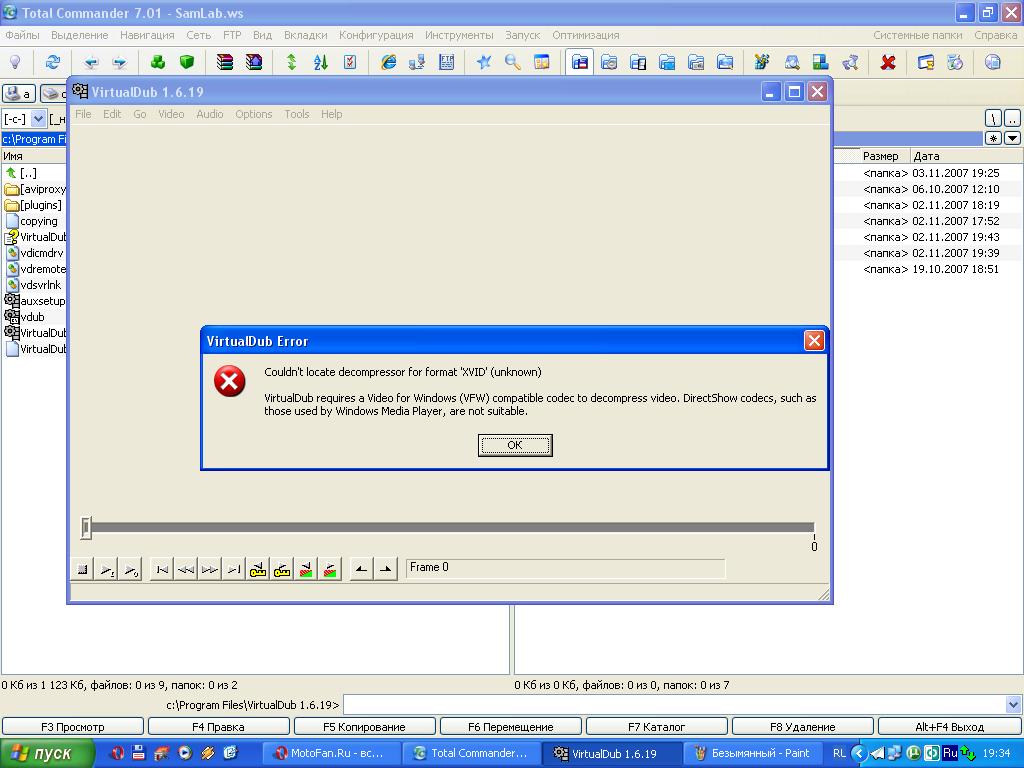
Task: Open the Go menu in VirtualDub
Action: [140, 114]
